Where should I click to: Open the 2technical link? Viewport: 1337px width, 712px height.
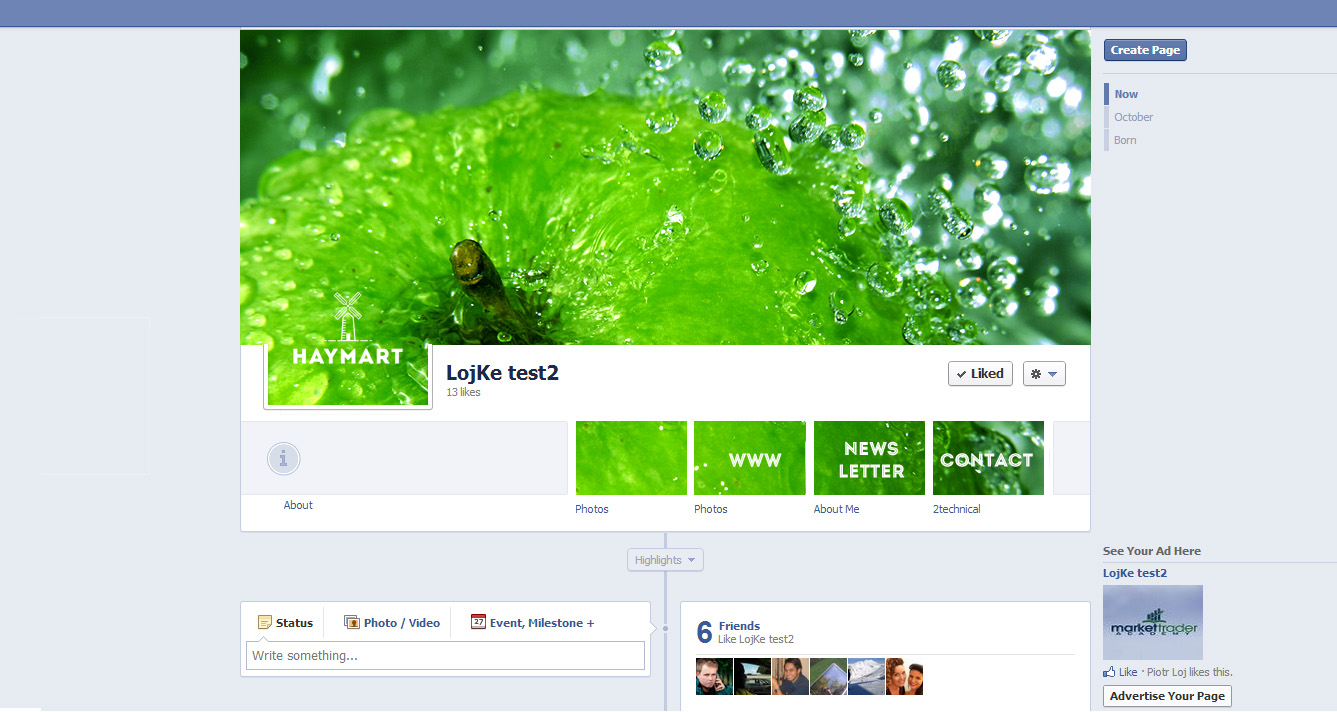click(x=957, y=509)
